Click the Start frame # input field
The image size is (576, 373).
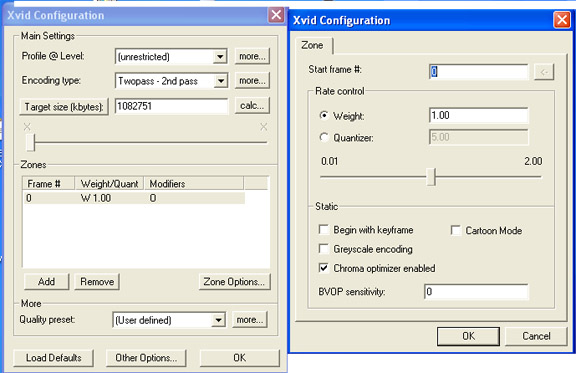click(x=479, y=71)
